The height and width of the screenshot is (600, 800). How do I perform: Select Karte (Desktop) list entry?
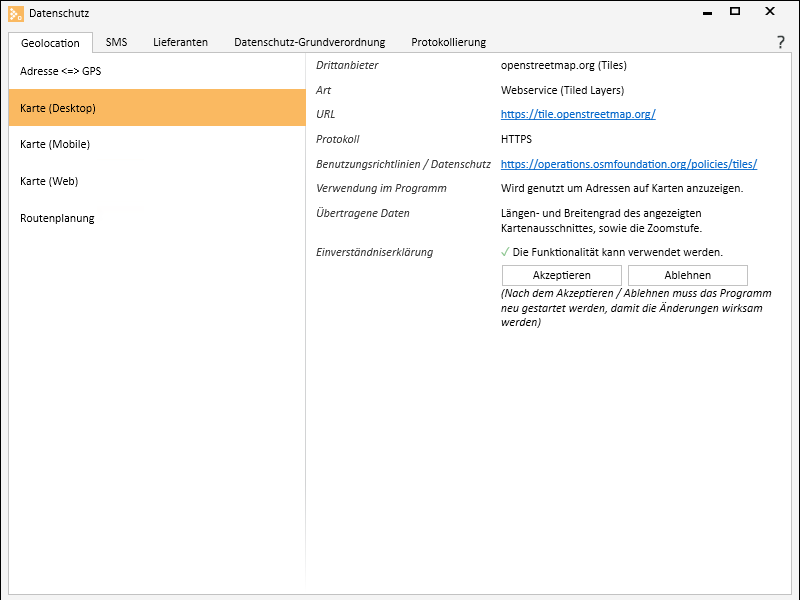157,108
